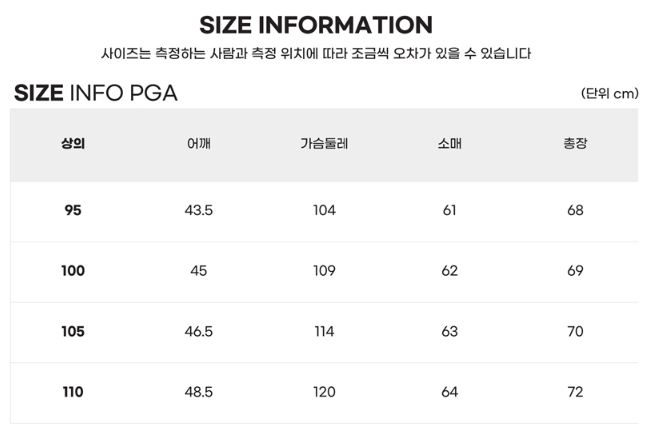
Task: Click the SIZE INFORMATION heading
Action: pos(316,25)
